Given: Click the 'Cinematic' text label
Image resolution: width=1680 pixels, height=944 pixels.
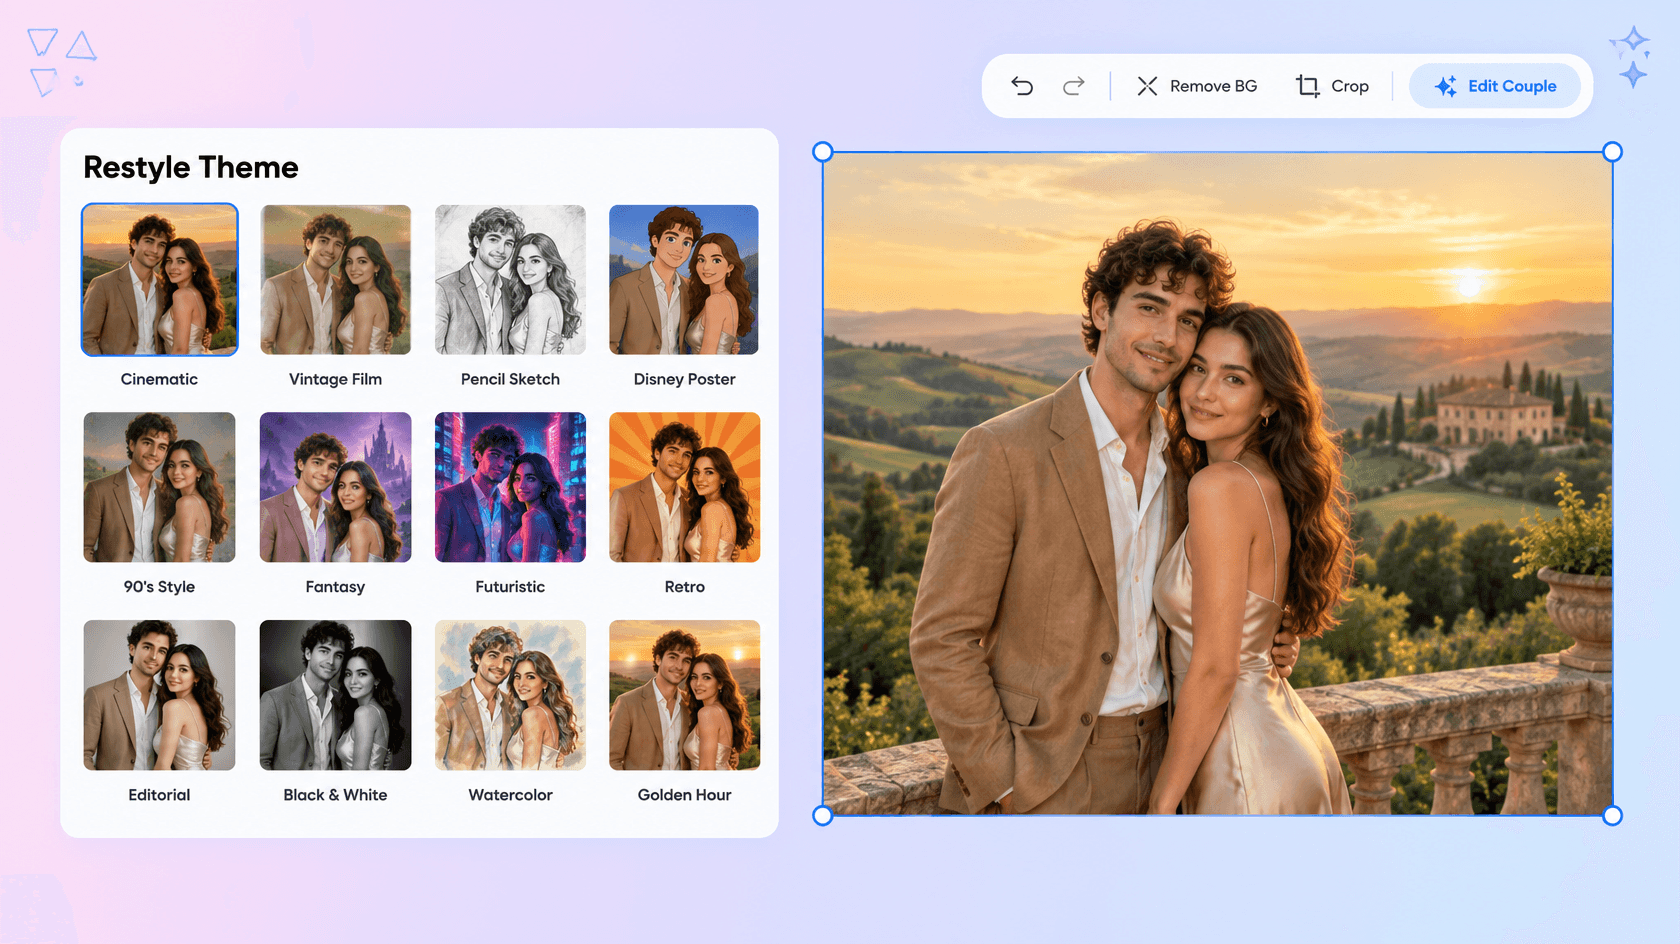Looking at the screenshot, I should point(159,379).
